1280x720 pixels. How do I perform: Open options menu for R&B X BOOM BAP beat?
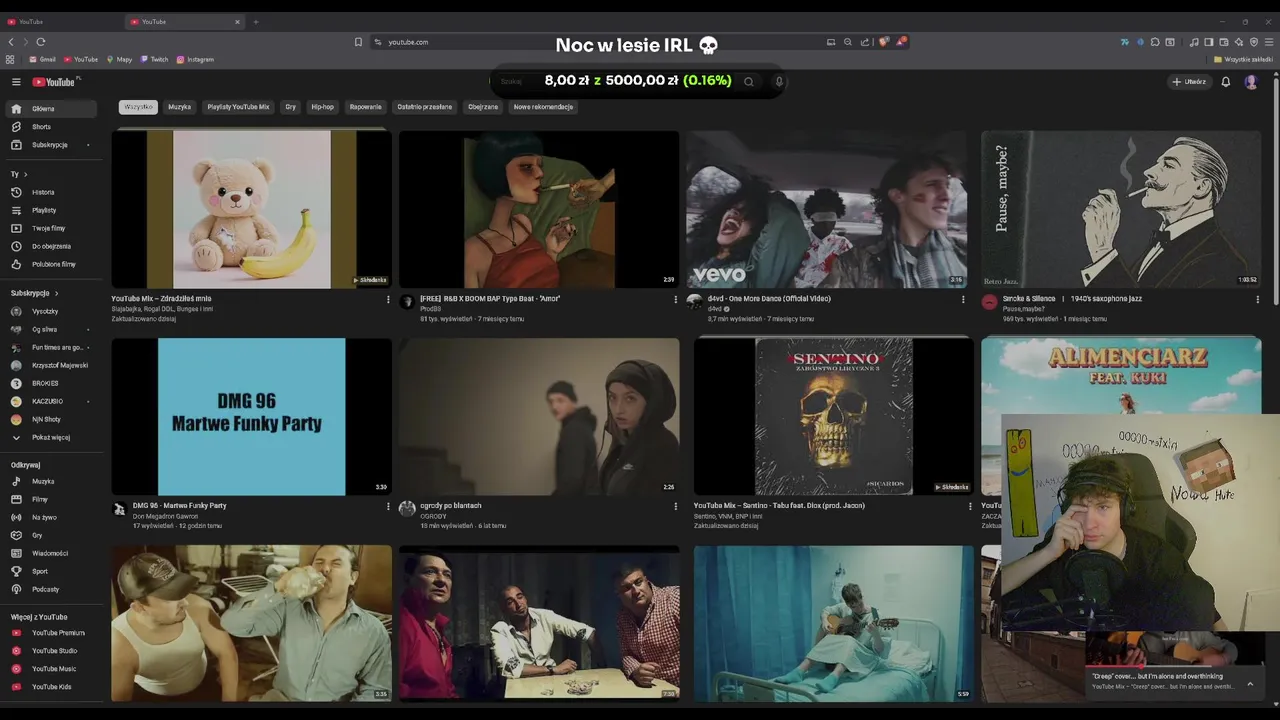pos(675,299)
